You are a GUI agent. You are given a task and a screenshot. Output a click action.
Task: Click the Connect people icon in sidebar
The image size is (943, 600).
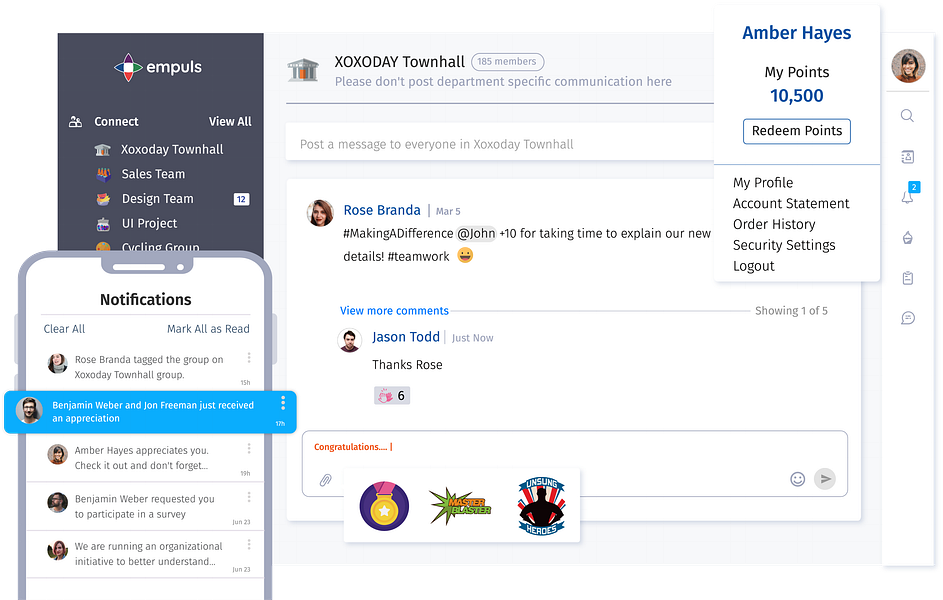pos(75,121)
